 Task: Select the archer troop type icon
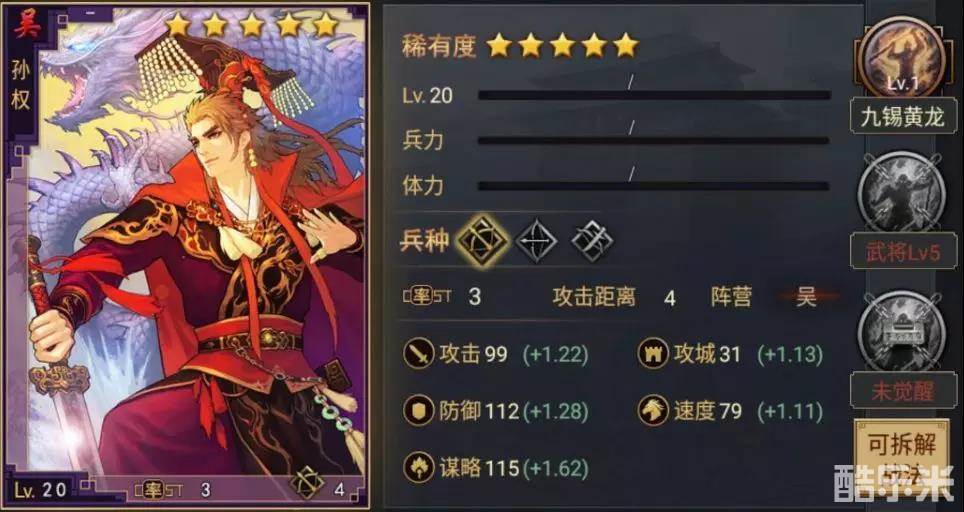(x=536, y=240)
